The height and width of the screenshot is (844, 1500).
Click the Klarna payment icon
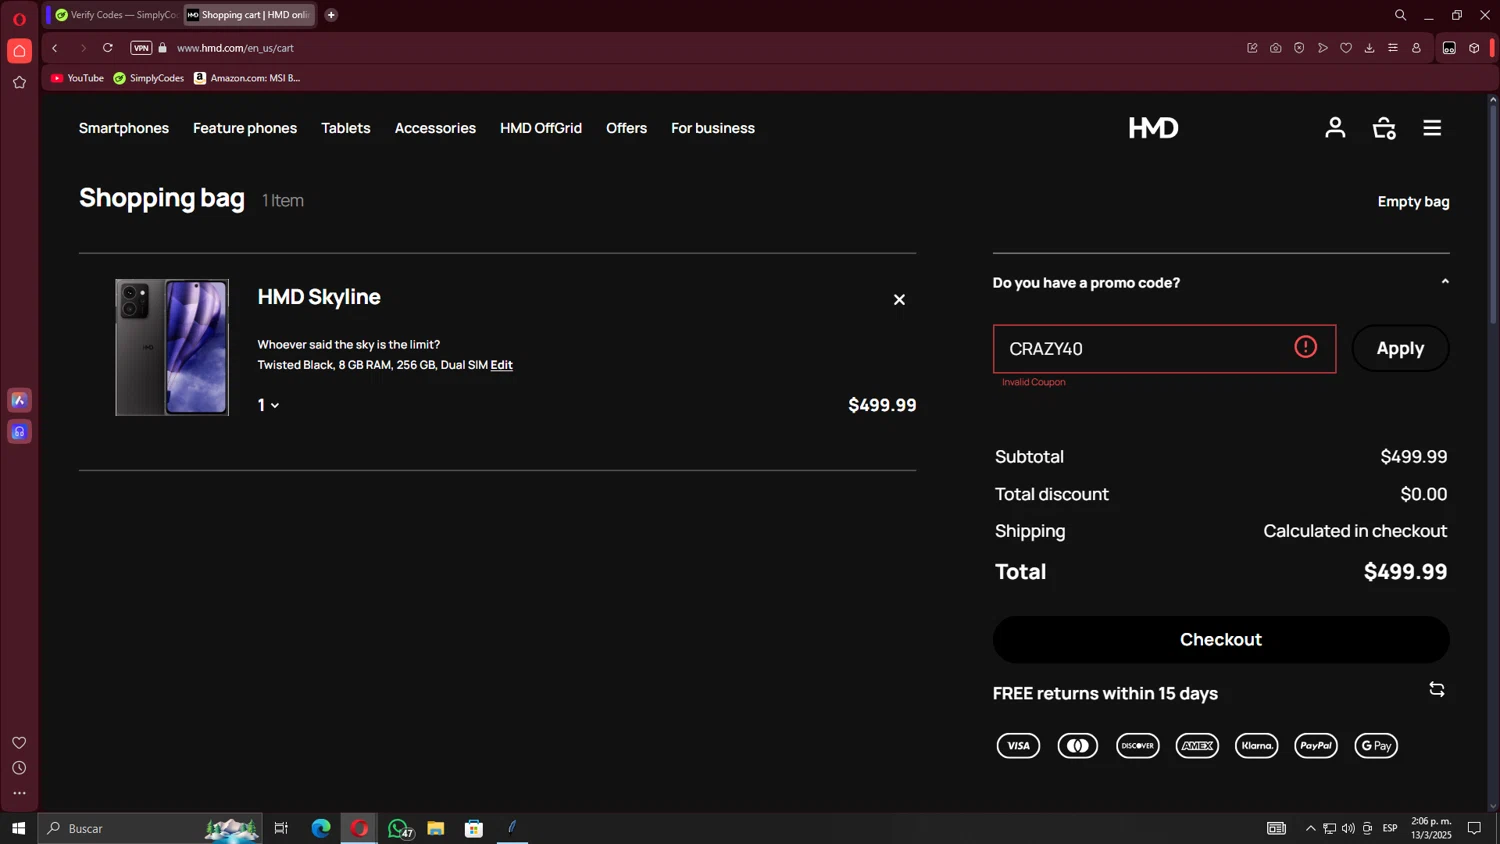coord(1257,745)
